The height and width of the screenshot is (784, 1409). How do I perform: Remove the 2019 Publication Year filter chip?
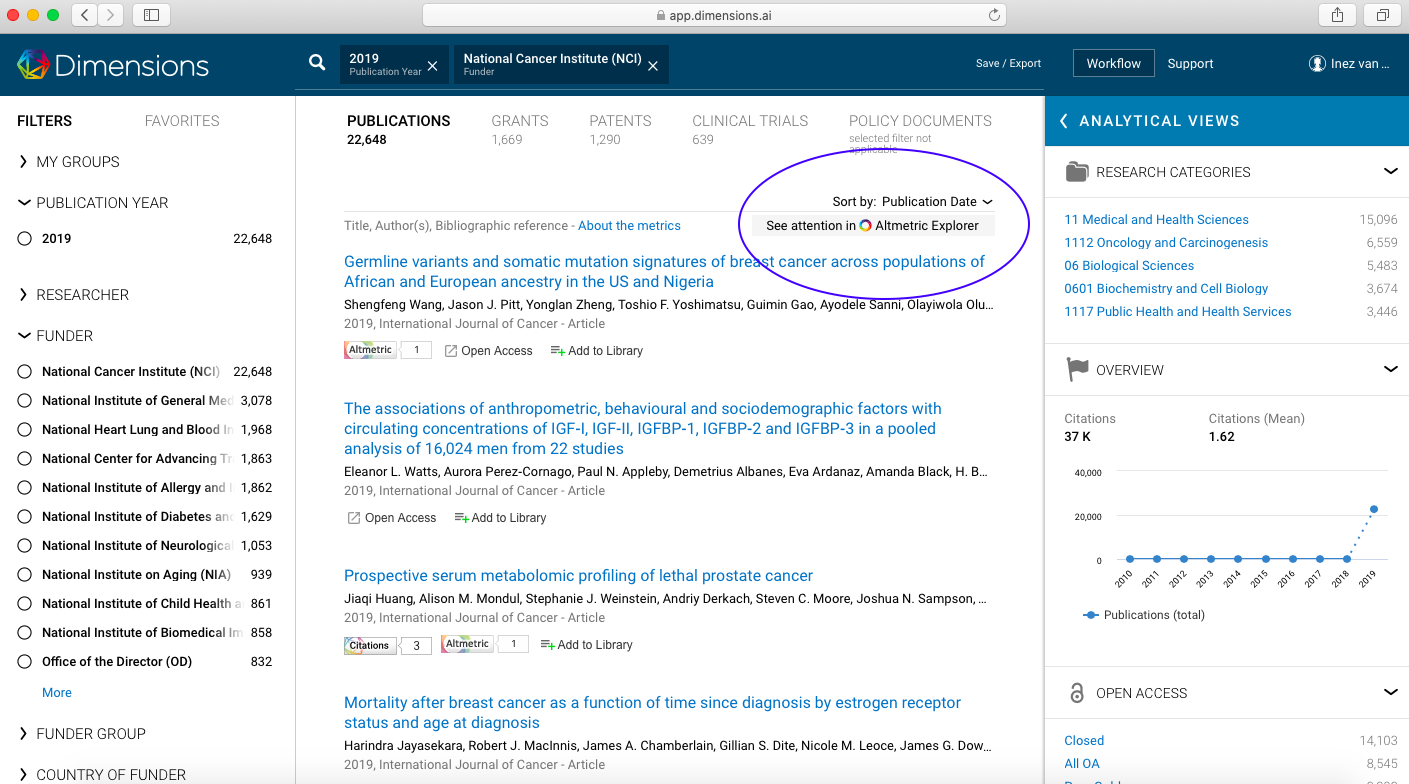pyautogui.click(x=432, y=63)
